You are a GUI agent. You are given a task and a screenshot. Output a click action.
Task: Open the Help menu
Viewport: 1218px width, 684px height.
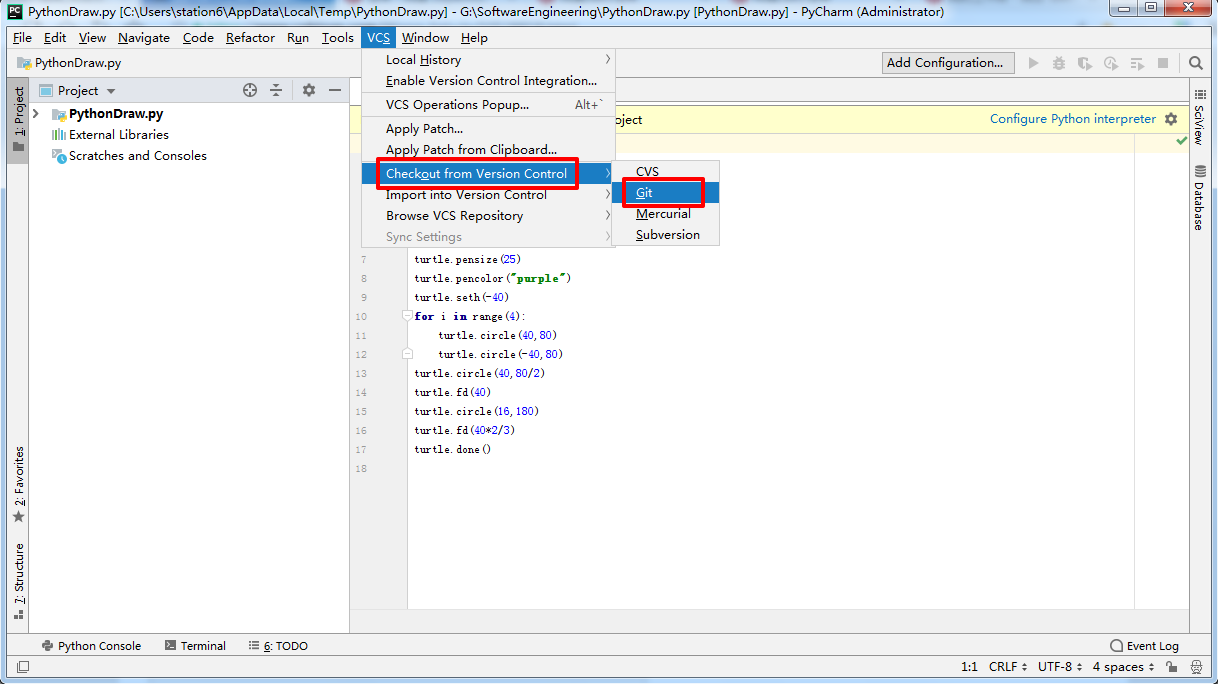tap(474, 38)
